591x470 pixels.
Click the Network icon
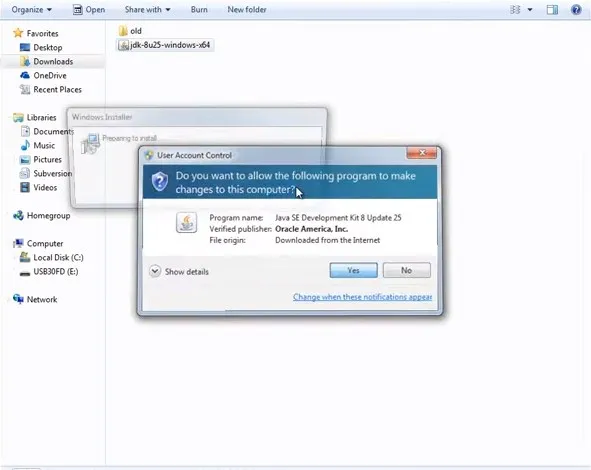click(18, 299)
